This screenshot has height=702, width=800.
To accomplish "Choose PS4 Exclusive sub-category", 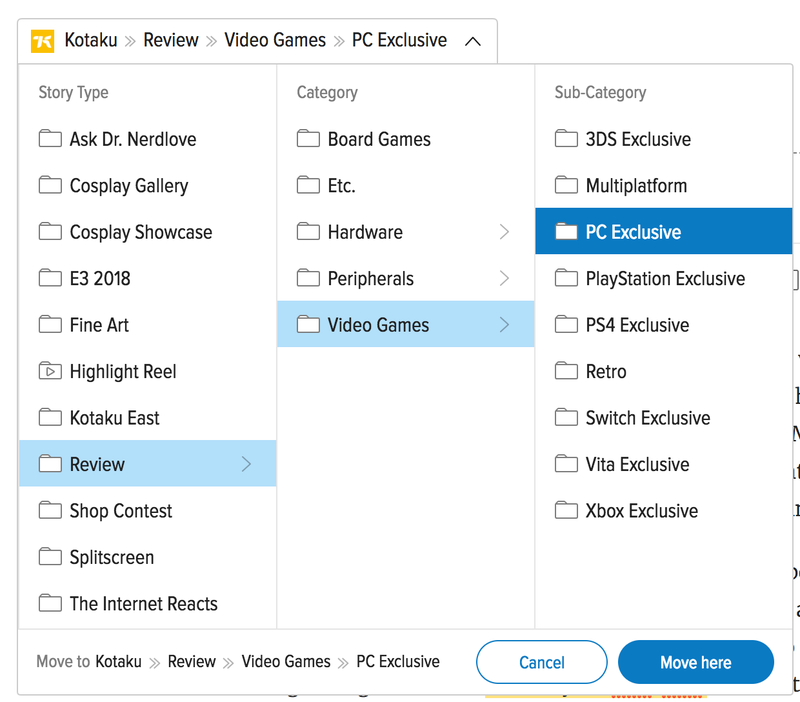I will [664, 324].
